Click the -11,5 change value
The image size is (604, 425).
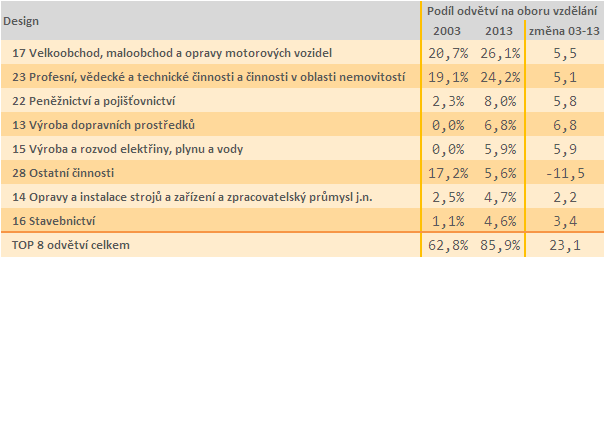[565, 173]
